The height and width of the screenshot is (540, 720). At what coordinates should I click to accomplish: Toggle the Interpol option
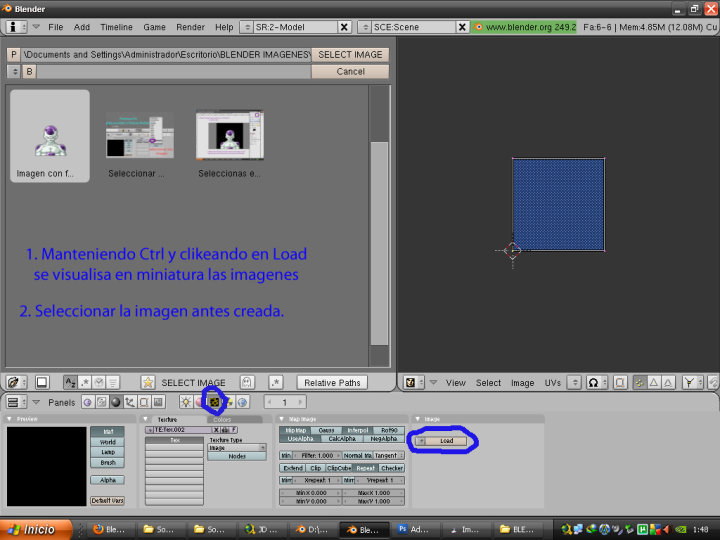point(358,430)
